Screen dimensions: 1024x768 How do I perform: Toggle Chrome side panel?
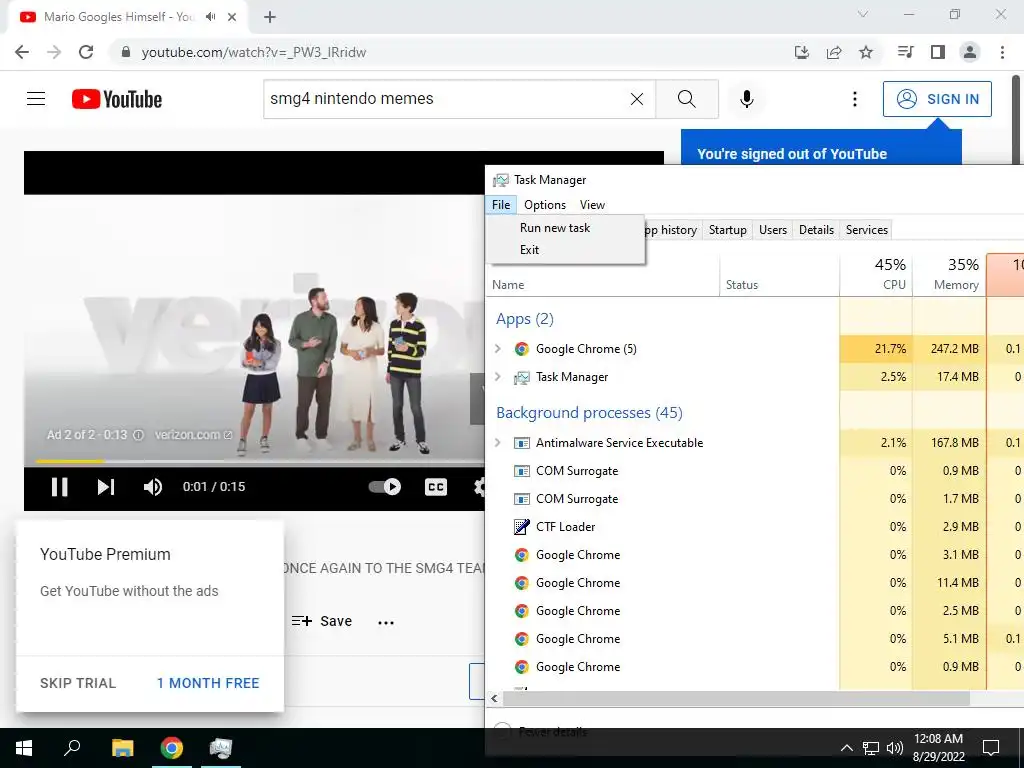coord(938,52)
